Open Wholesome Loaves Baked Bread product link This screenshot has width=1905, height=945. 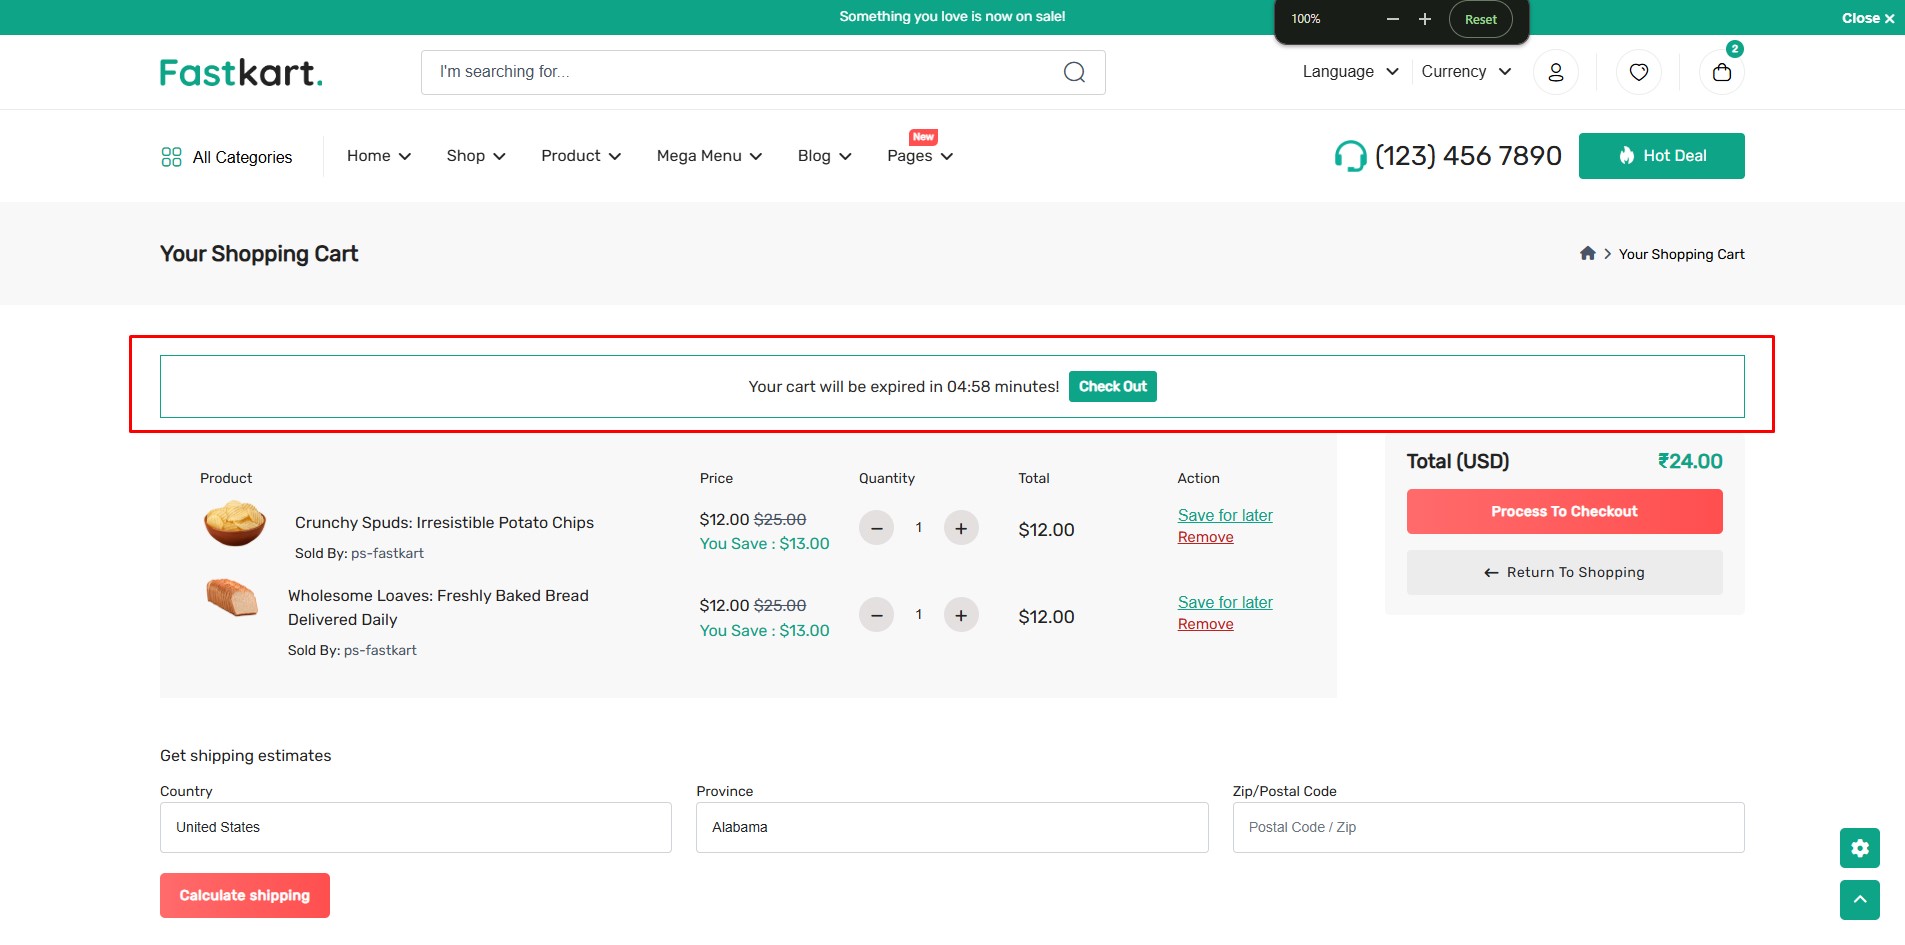[x=438, y=608]
